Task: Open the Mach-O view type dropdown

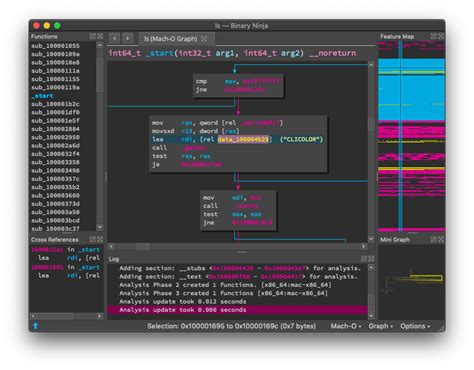Action: point(346,326)
